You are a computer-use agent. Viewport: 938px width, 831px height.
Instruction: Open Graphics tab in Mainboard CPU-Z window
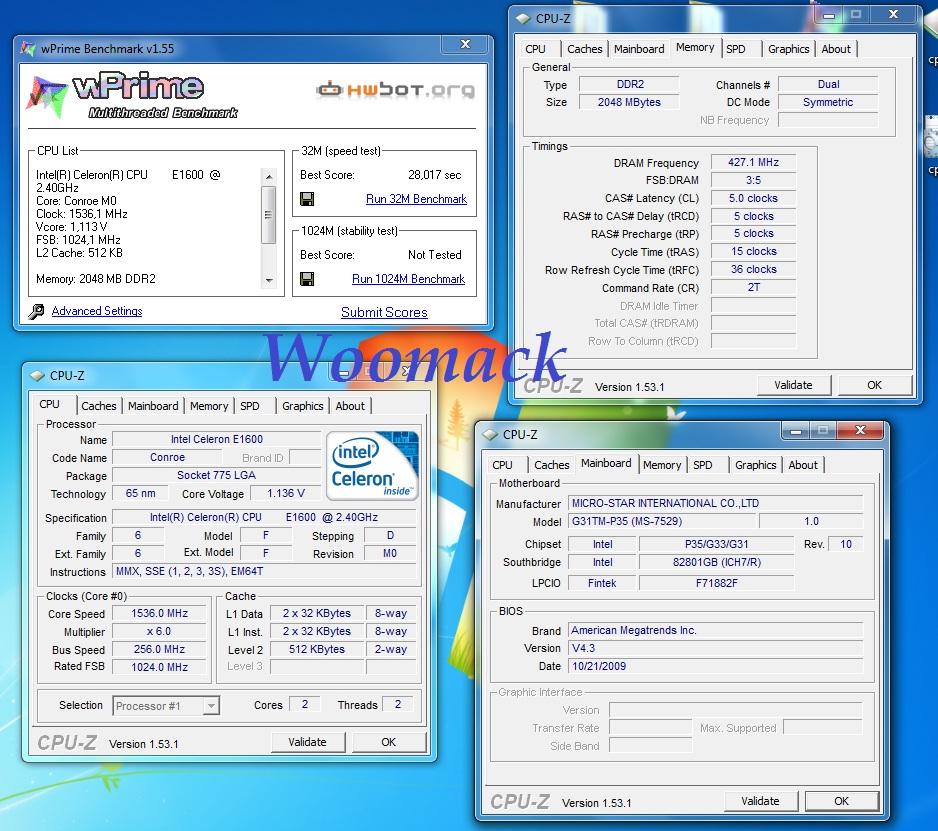pos(756,465)
